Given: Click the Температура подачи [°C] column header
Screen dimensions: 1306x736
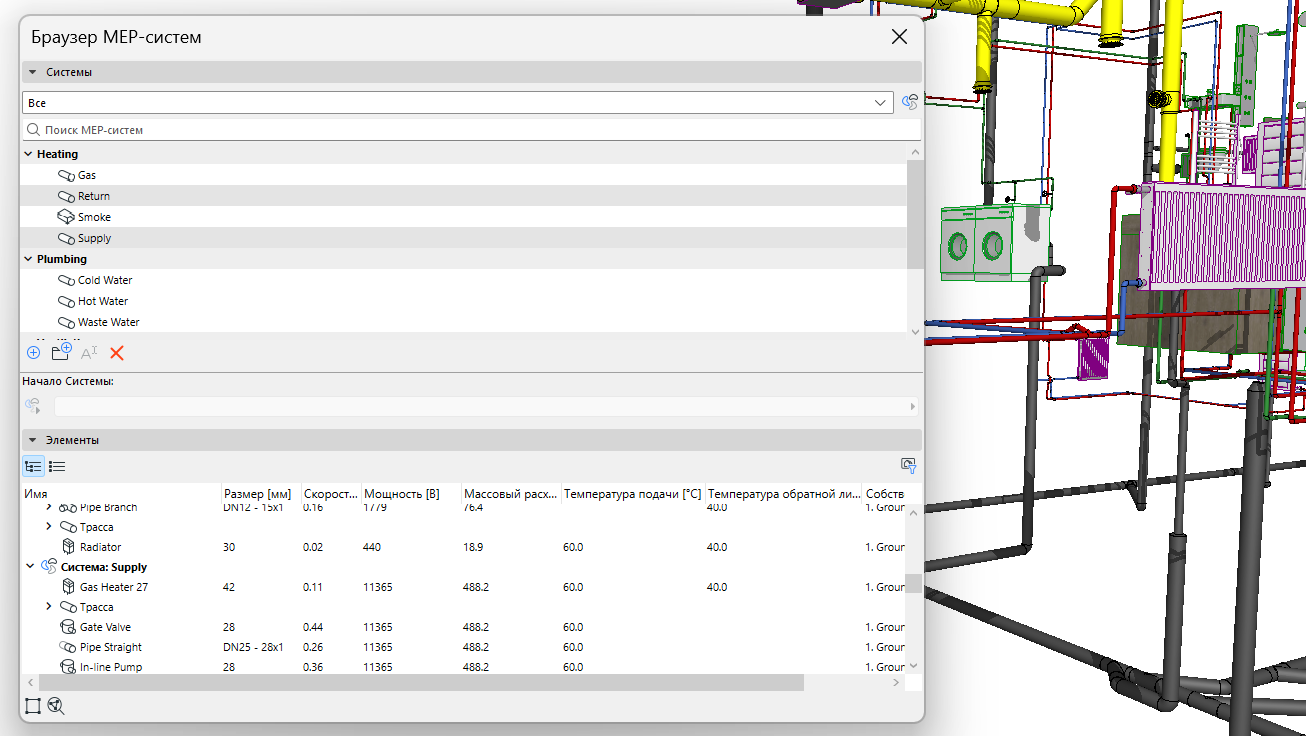Looking at the screenshot, I should 633,494.
